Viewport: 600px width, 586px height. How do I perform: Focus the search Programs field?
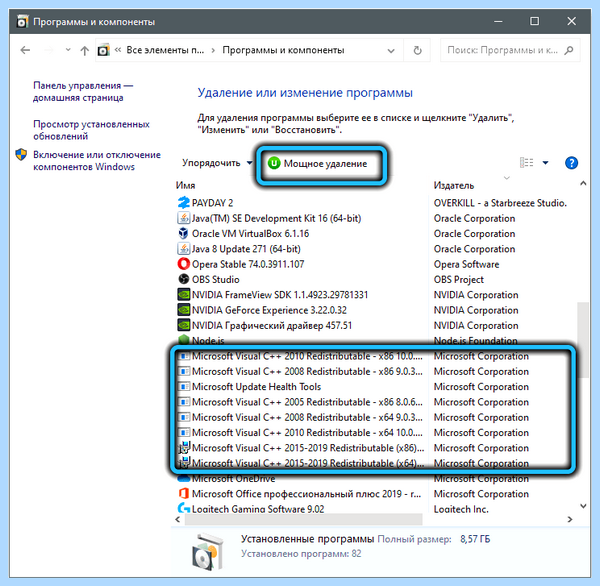click(x=510, y=50)
